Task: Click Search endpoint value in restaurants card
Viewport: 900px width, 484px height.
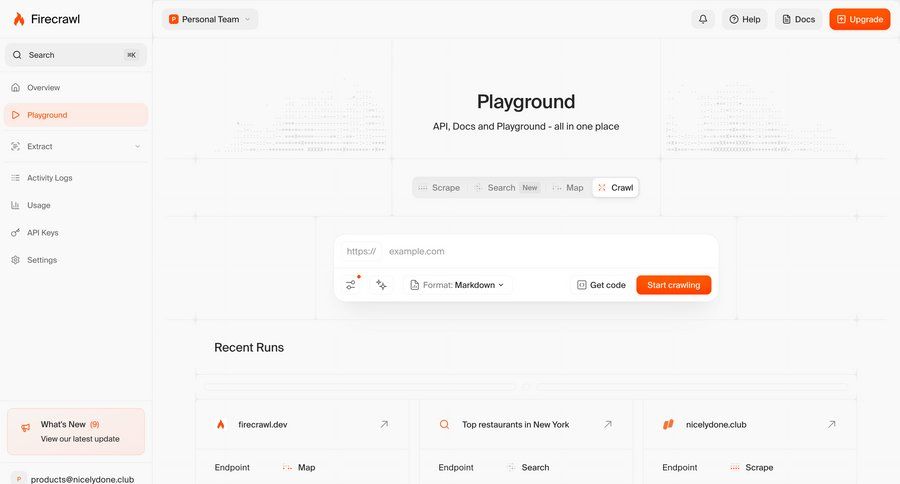Action: 528,467
